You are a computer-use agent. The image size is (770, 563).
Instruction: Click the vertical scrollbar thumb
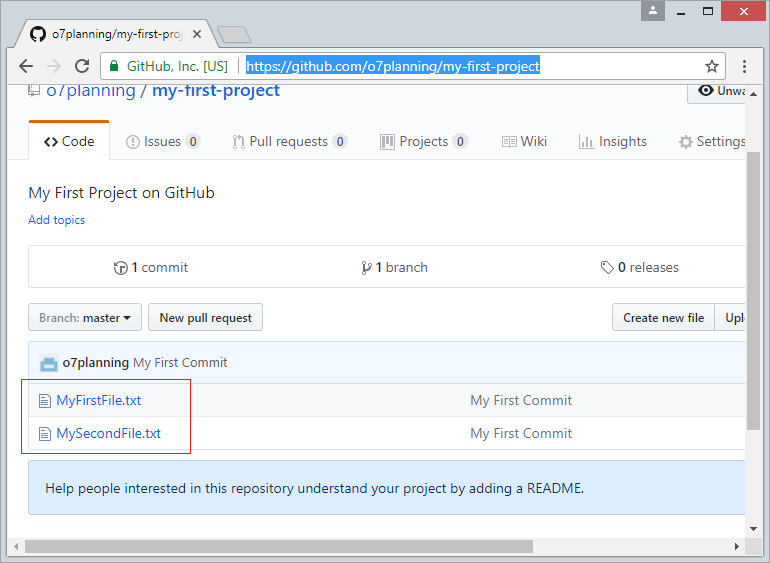pos(753,291)
